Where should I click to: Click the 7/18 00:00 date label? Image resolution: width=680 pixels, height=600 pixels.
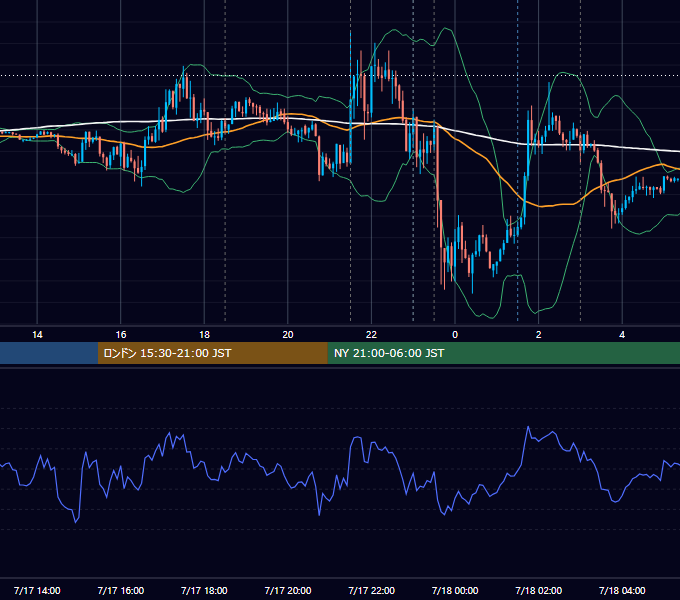455,590
